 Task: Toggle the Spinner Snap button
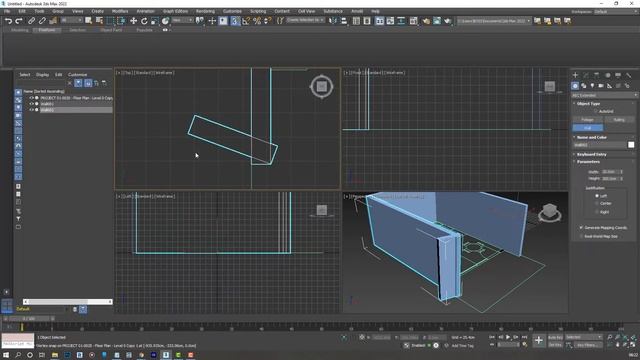point(267,21)
